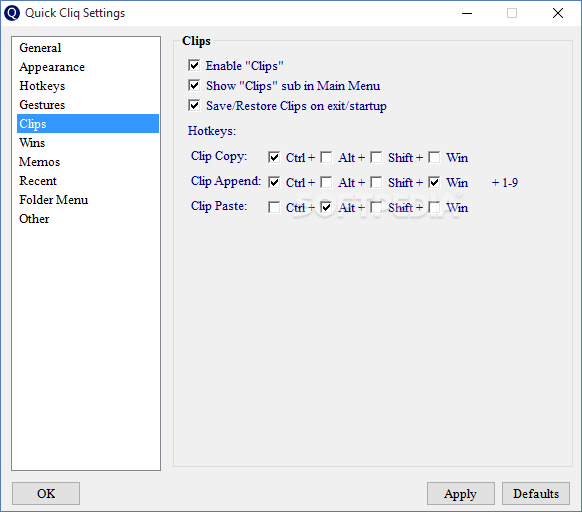Check Win for Clip Copy hotkey
582x512 pixels.
pos(434,157)
